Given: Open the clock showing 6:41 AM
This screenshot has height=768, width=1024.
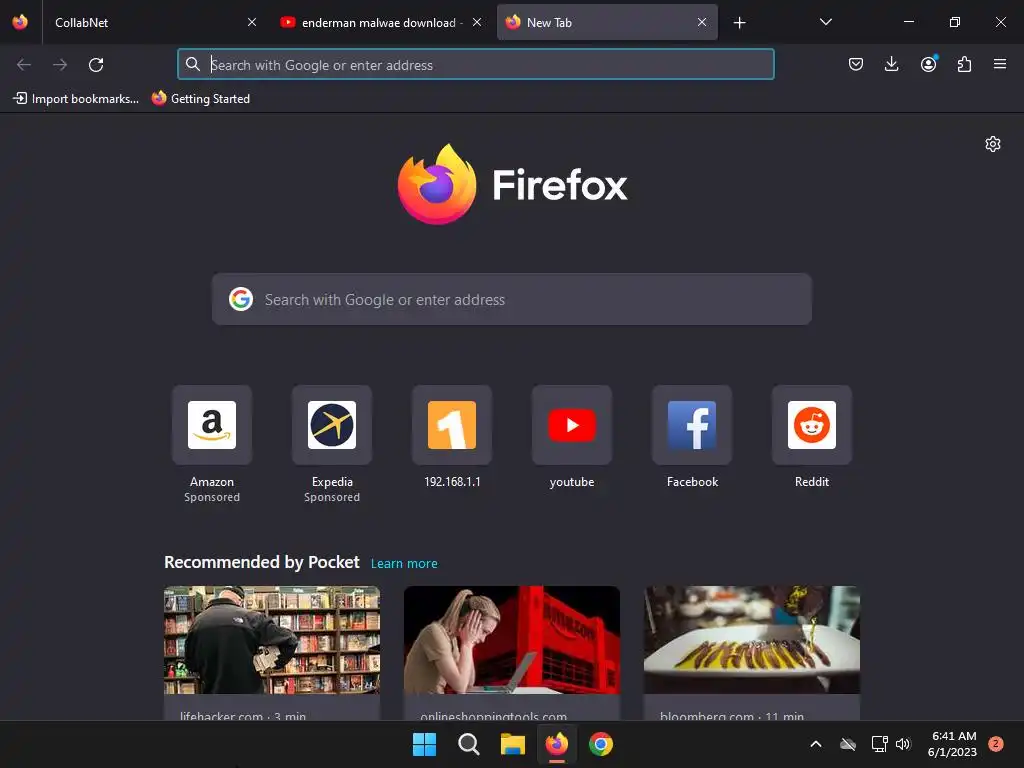Looking at the screenshot, I should coord(953,744).
